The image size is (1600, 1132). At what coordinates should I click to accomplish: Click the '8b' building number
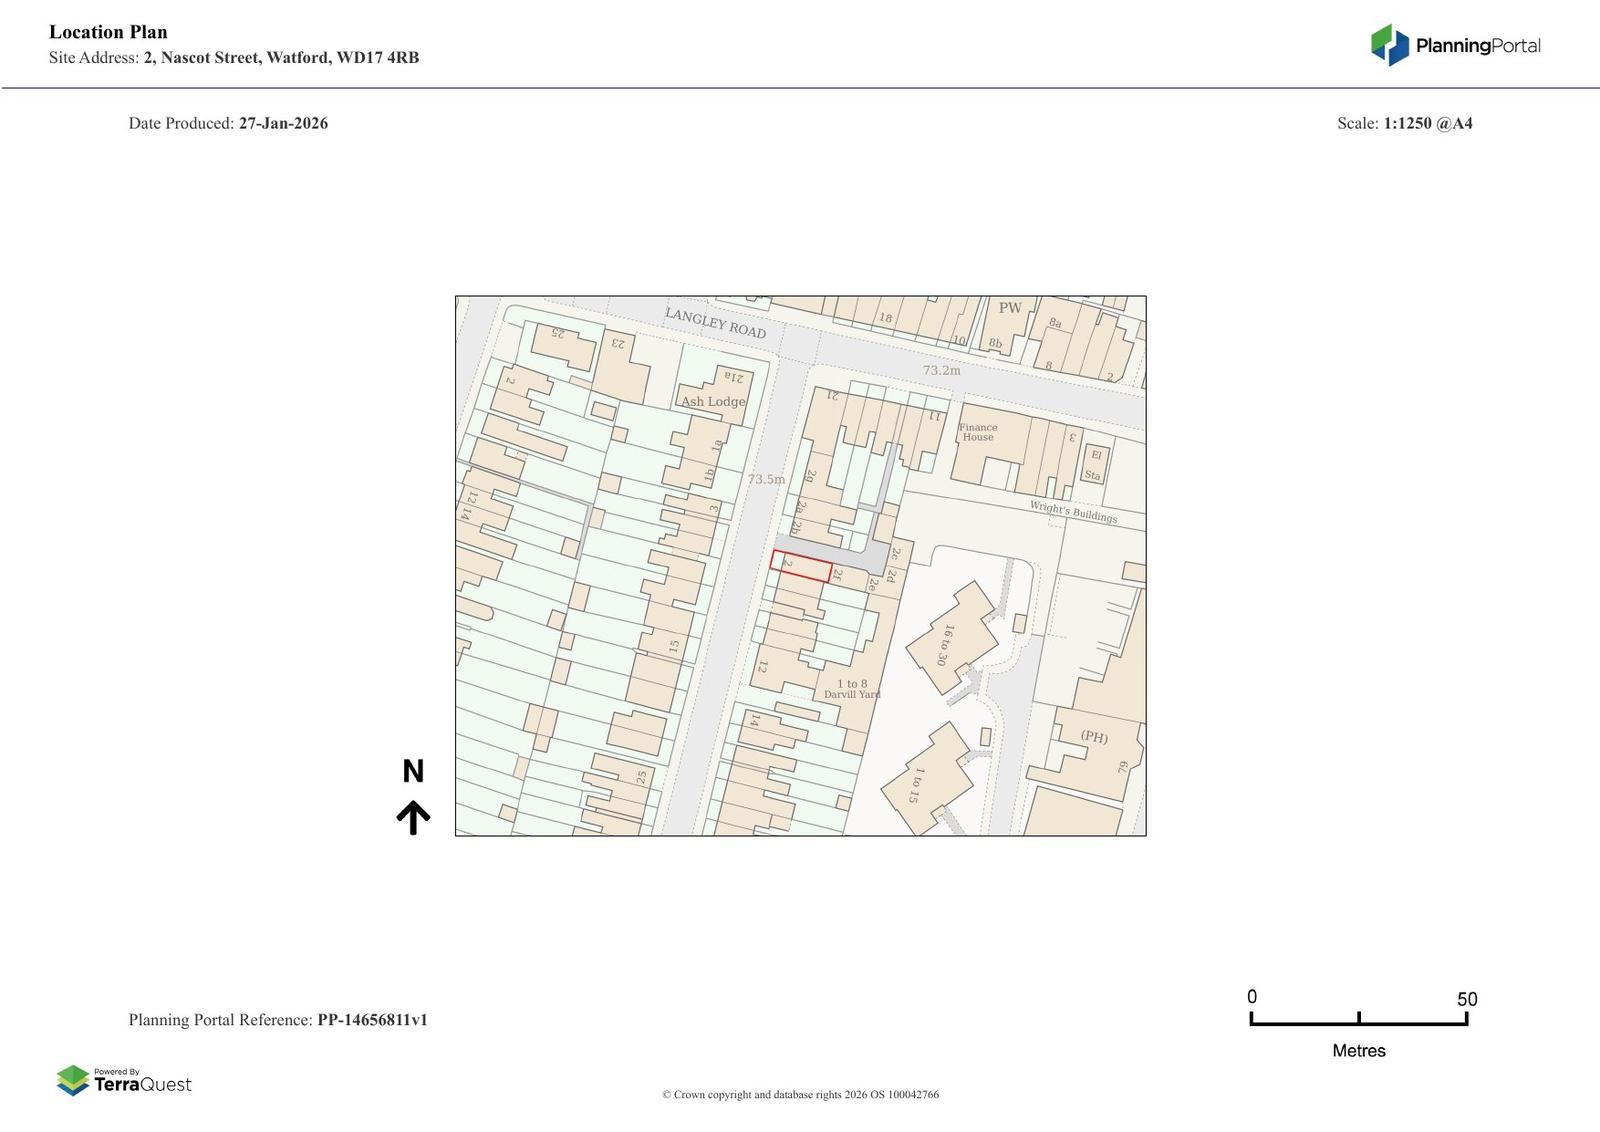(995, 343)
